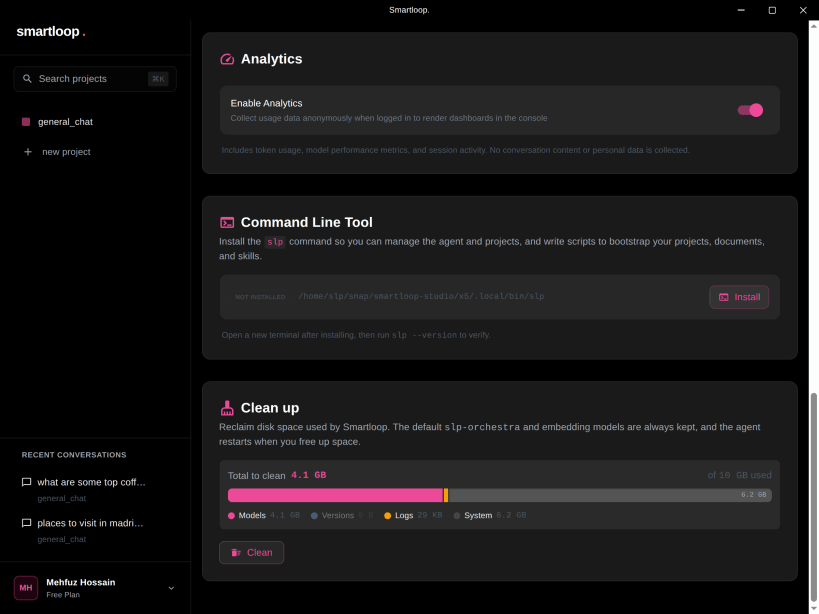Viewport: 819px width, 614px height.
Task: Click the Free Plan label
Action: [63, 595]
